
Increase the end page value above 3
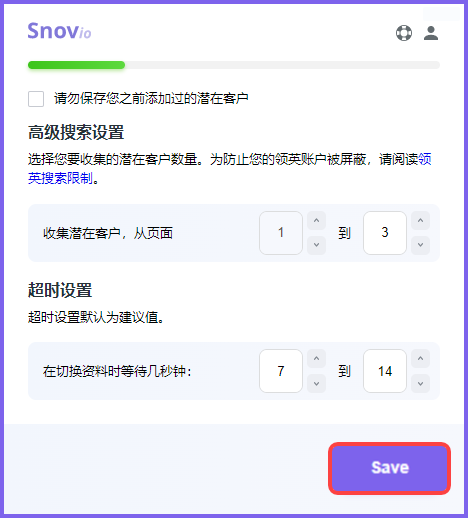coord(420,220)
